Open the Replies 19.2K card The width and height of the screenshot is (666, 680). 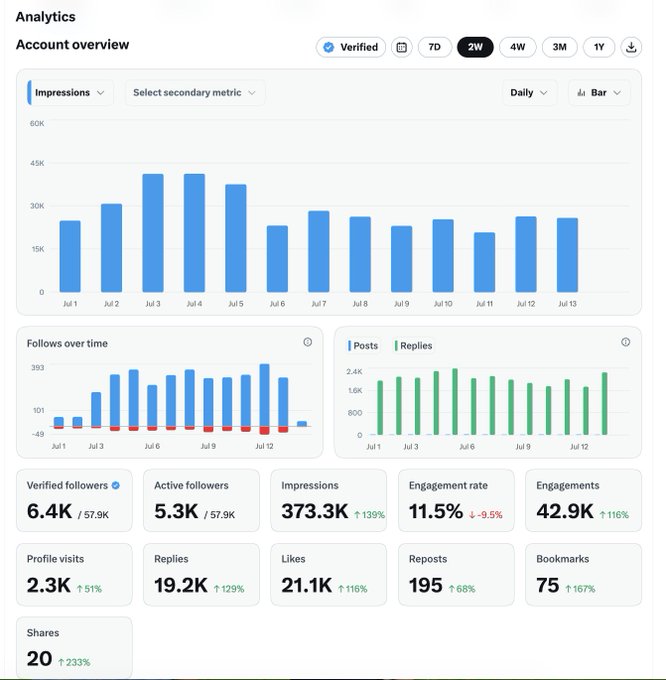201,575
